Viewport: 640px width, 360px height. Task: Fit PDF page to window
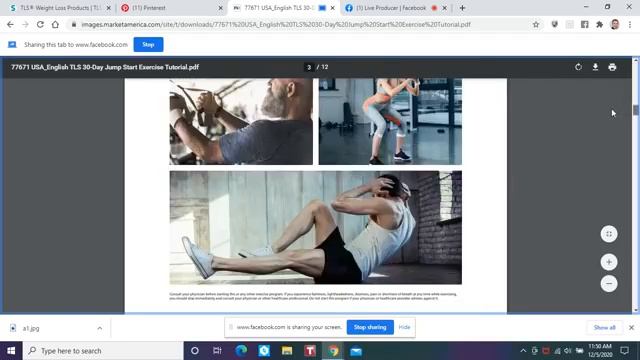609,234
